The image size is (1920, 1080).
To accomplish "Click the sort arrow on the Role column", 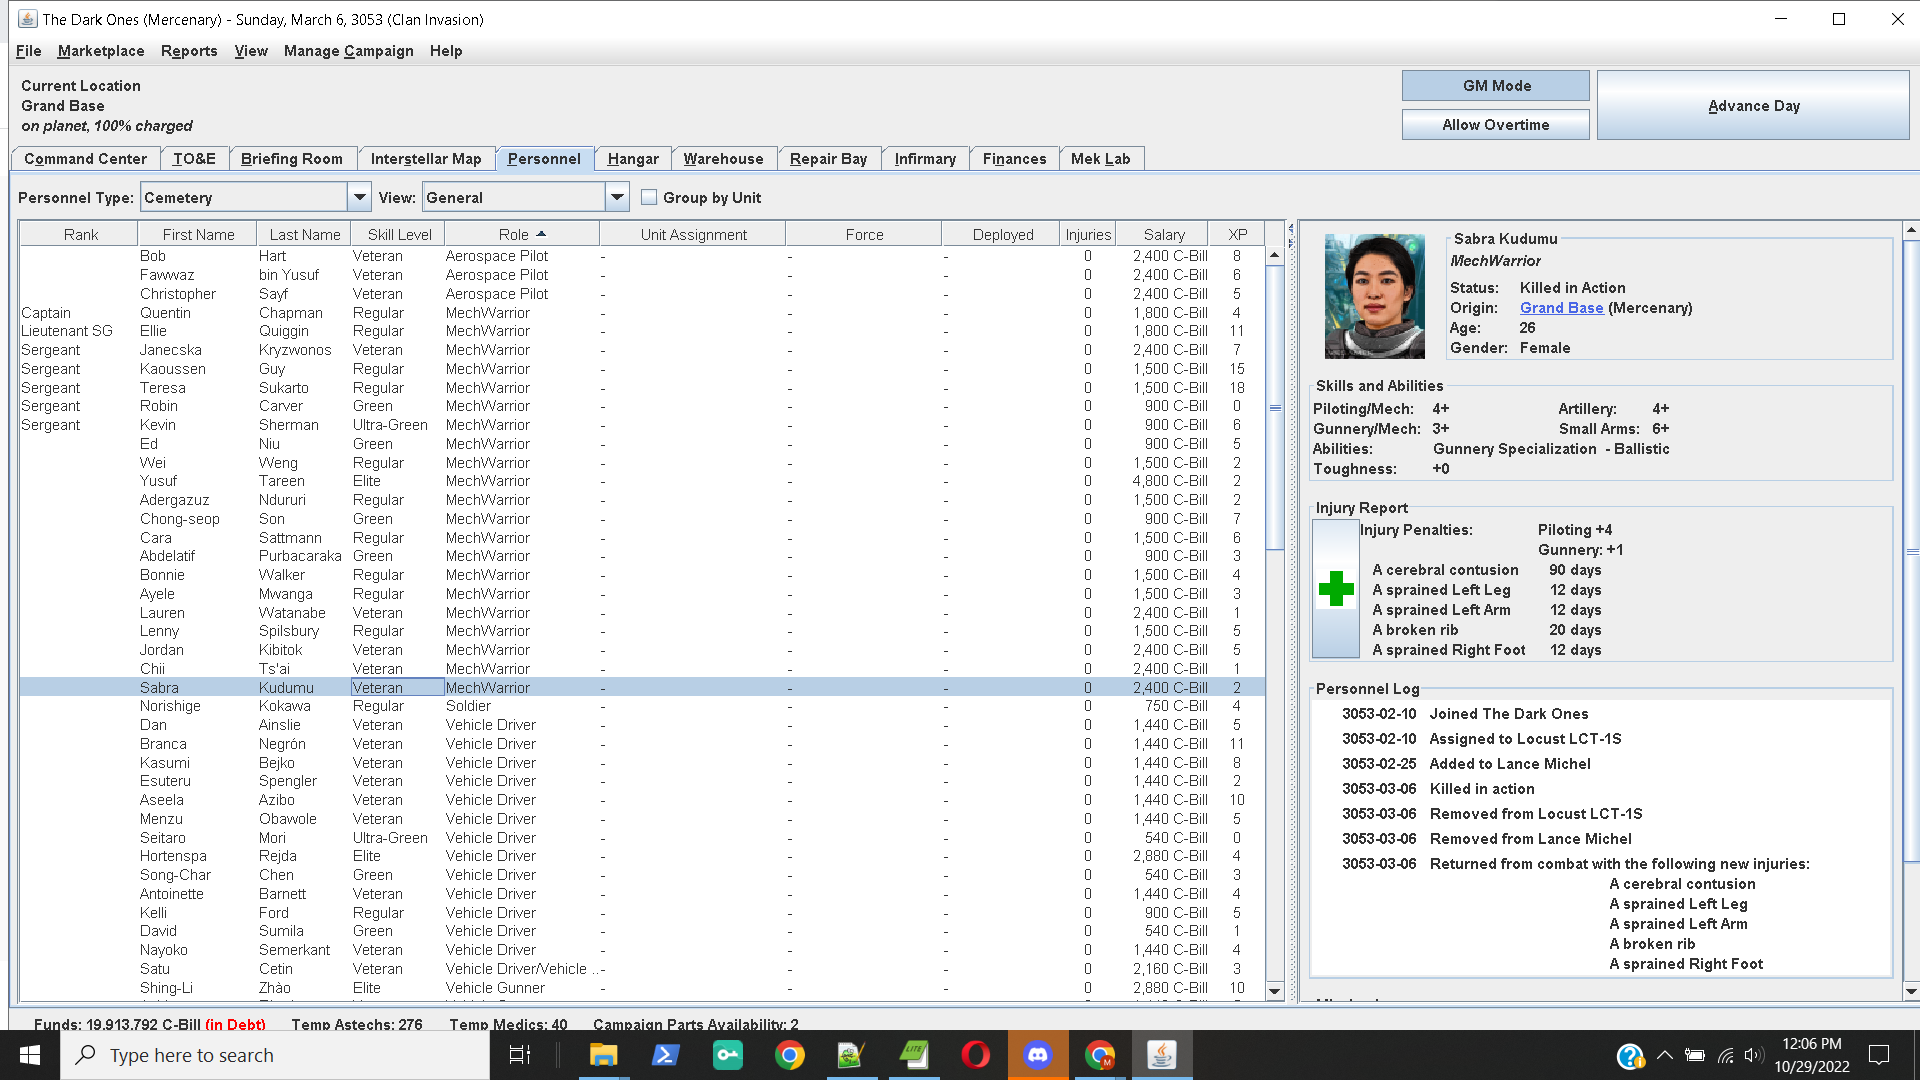I will click(542, 233).
